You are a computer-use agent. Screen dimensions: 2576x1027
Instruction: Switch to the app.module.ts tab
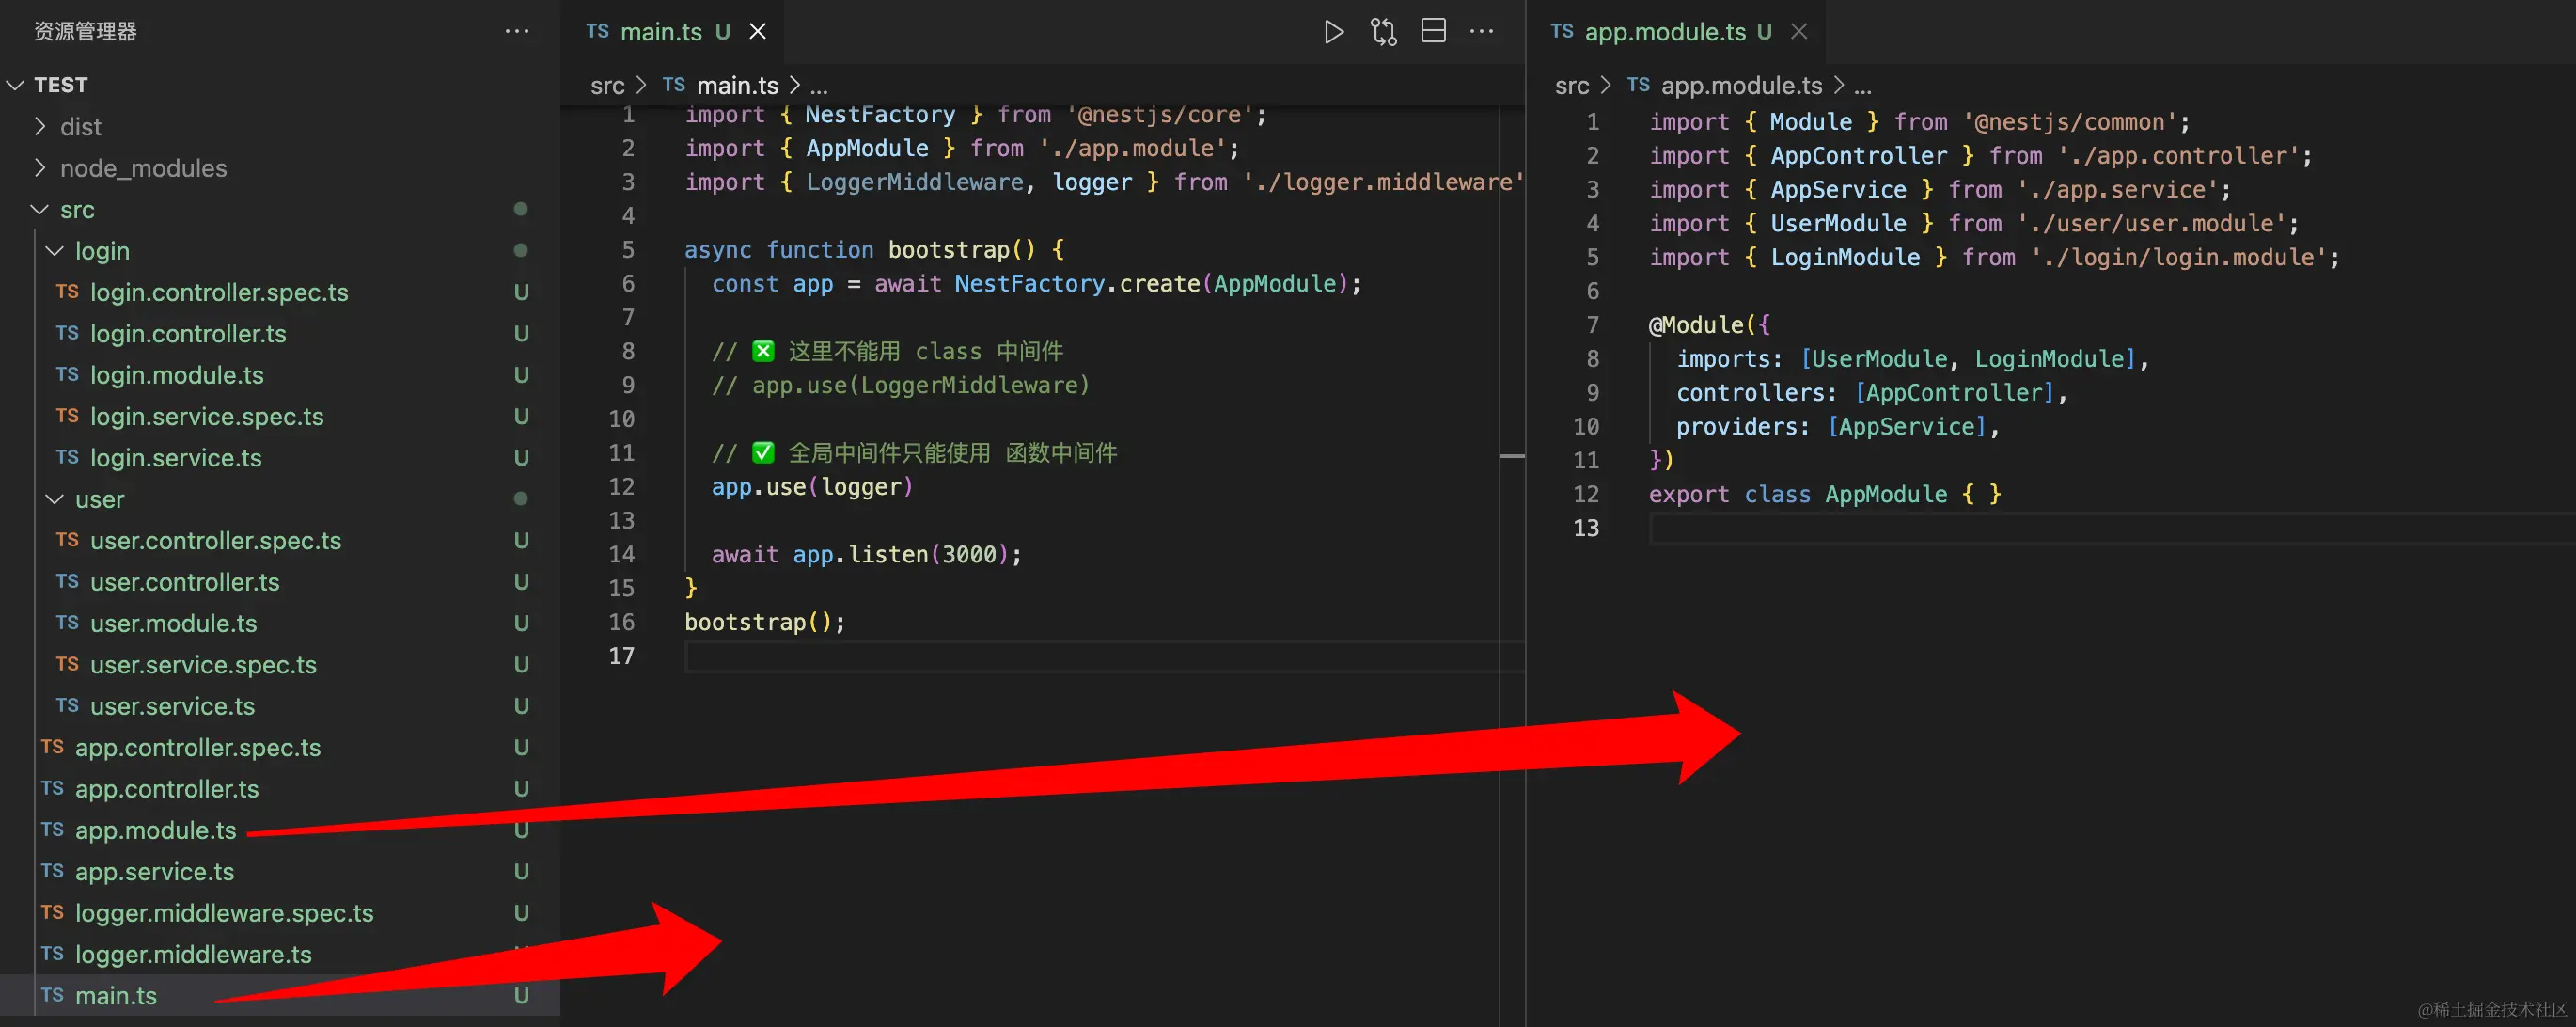click(1665, 32)
